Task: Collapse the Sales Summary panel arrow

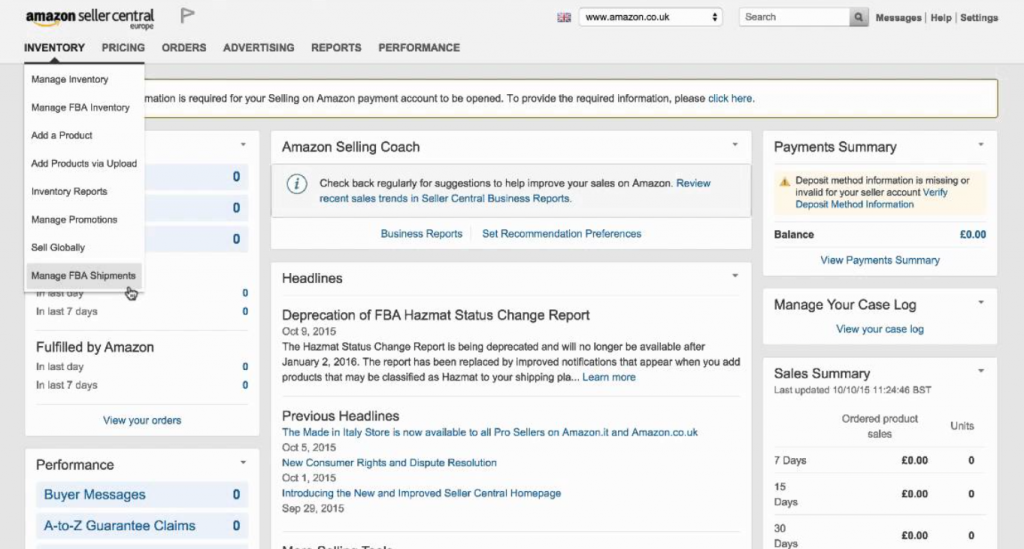Action: [x=981, y=371]
